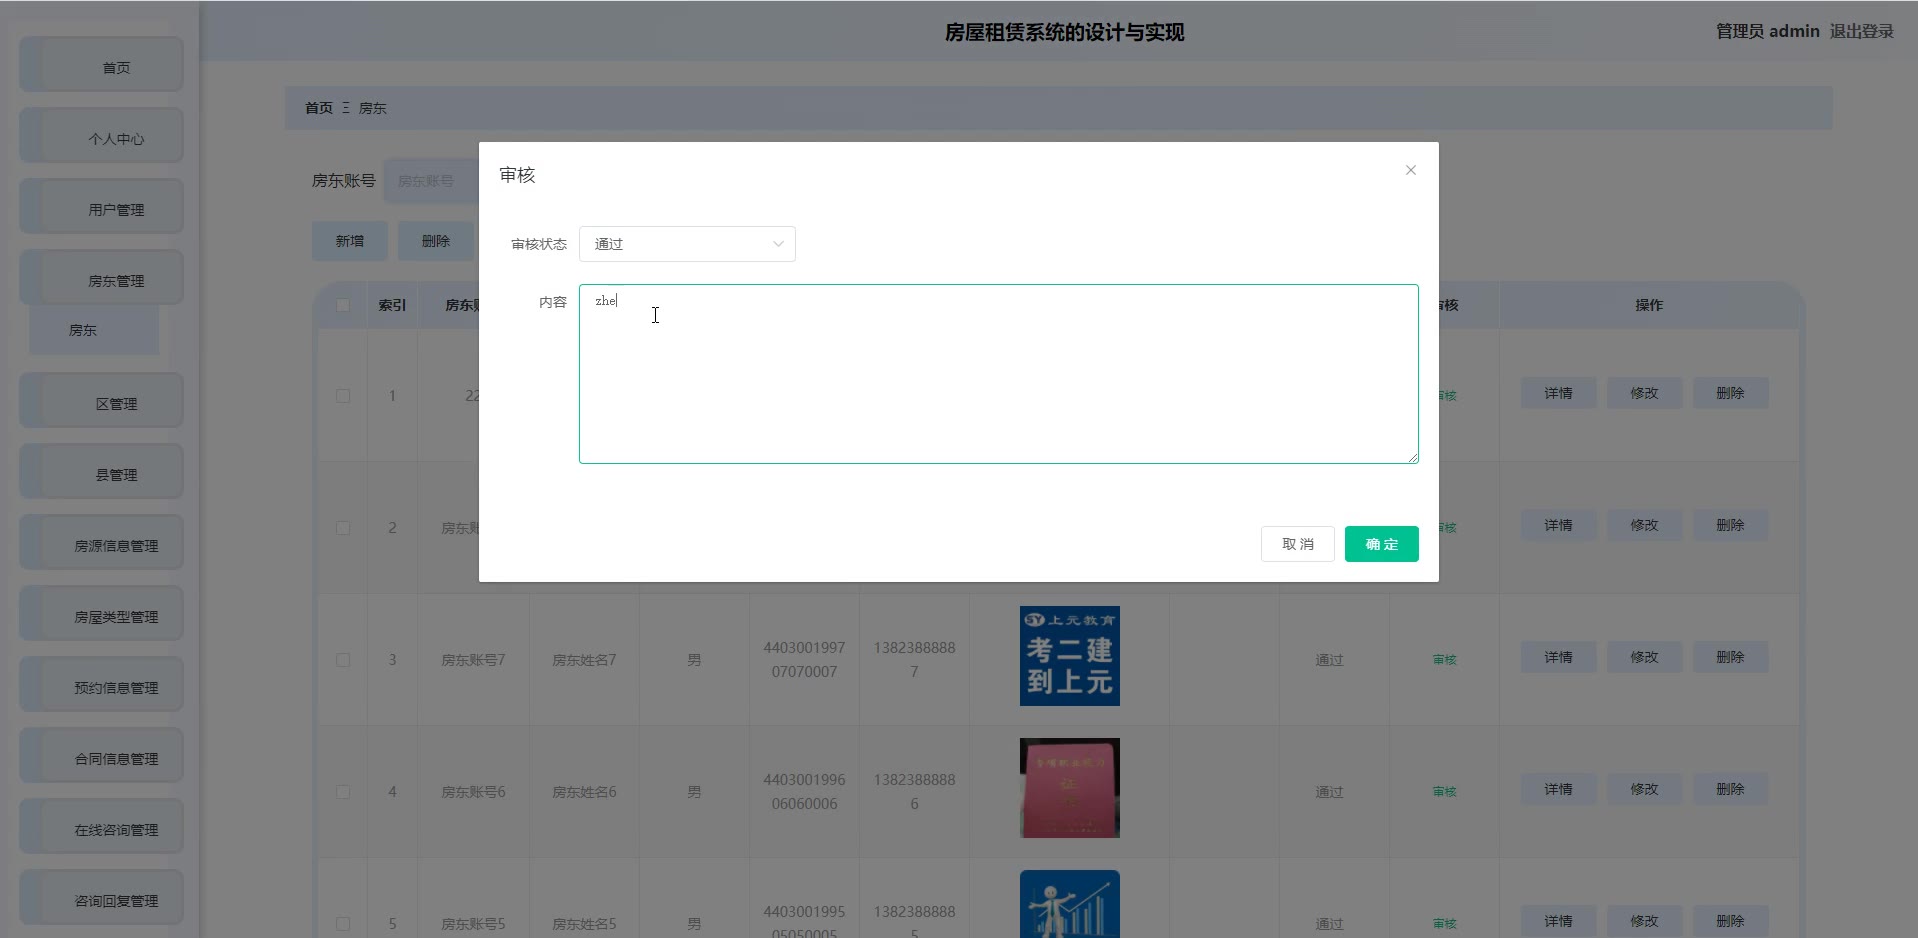Open 合同信息管理 in the sidebar

[102, 757]
